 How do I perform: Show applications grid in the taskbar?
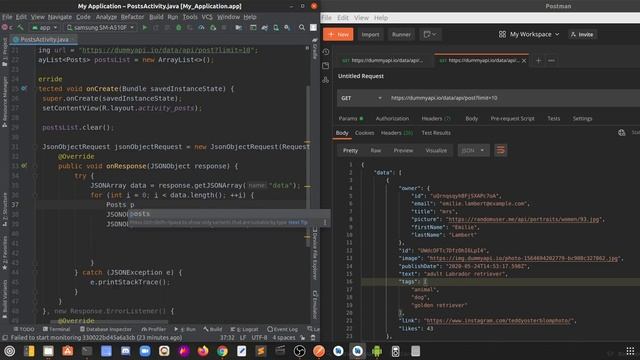click(630, 351)
